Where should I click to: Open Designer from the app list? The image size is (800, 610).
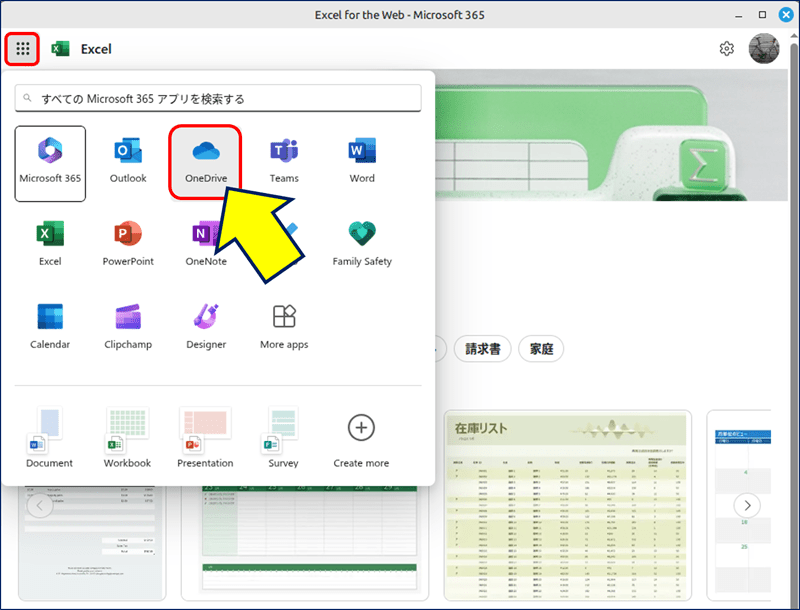coord(206,327)
